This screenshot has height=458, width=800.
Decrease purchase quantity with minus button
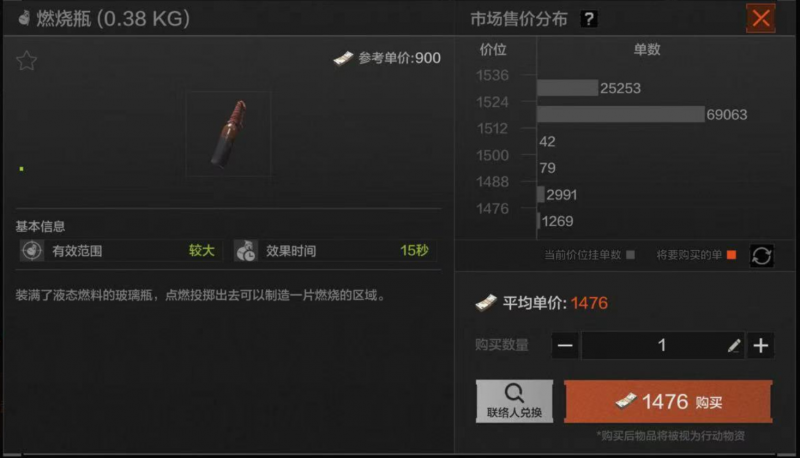click(x=565, y=346)
